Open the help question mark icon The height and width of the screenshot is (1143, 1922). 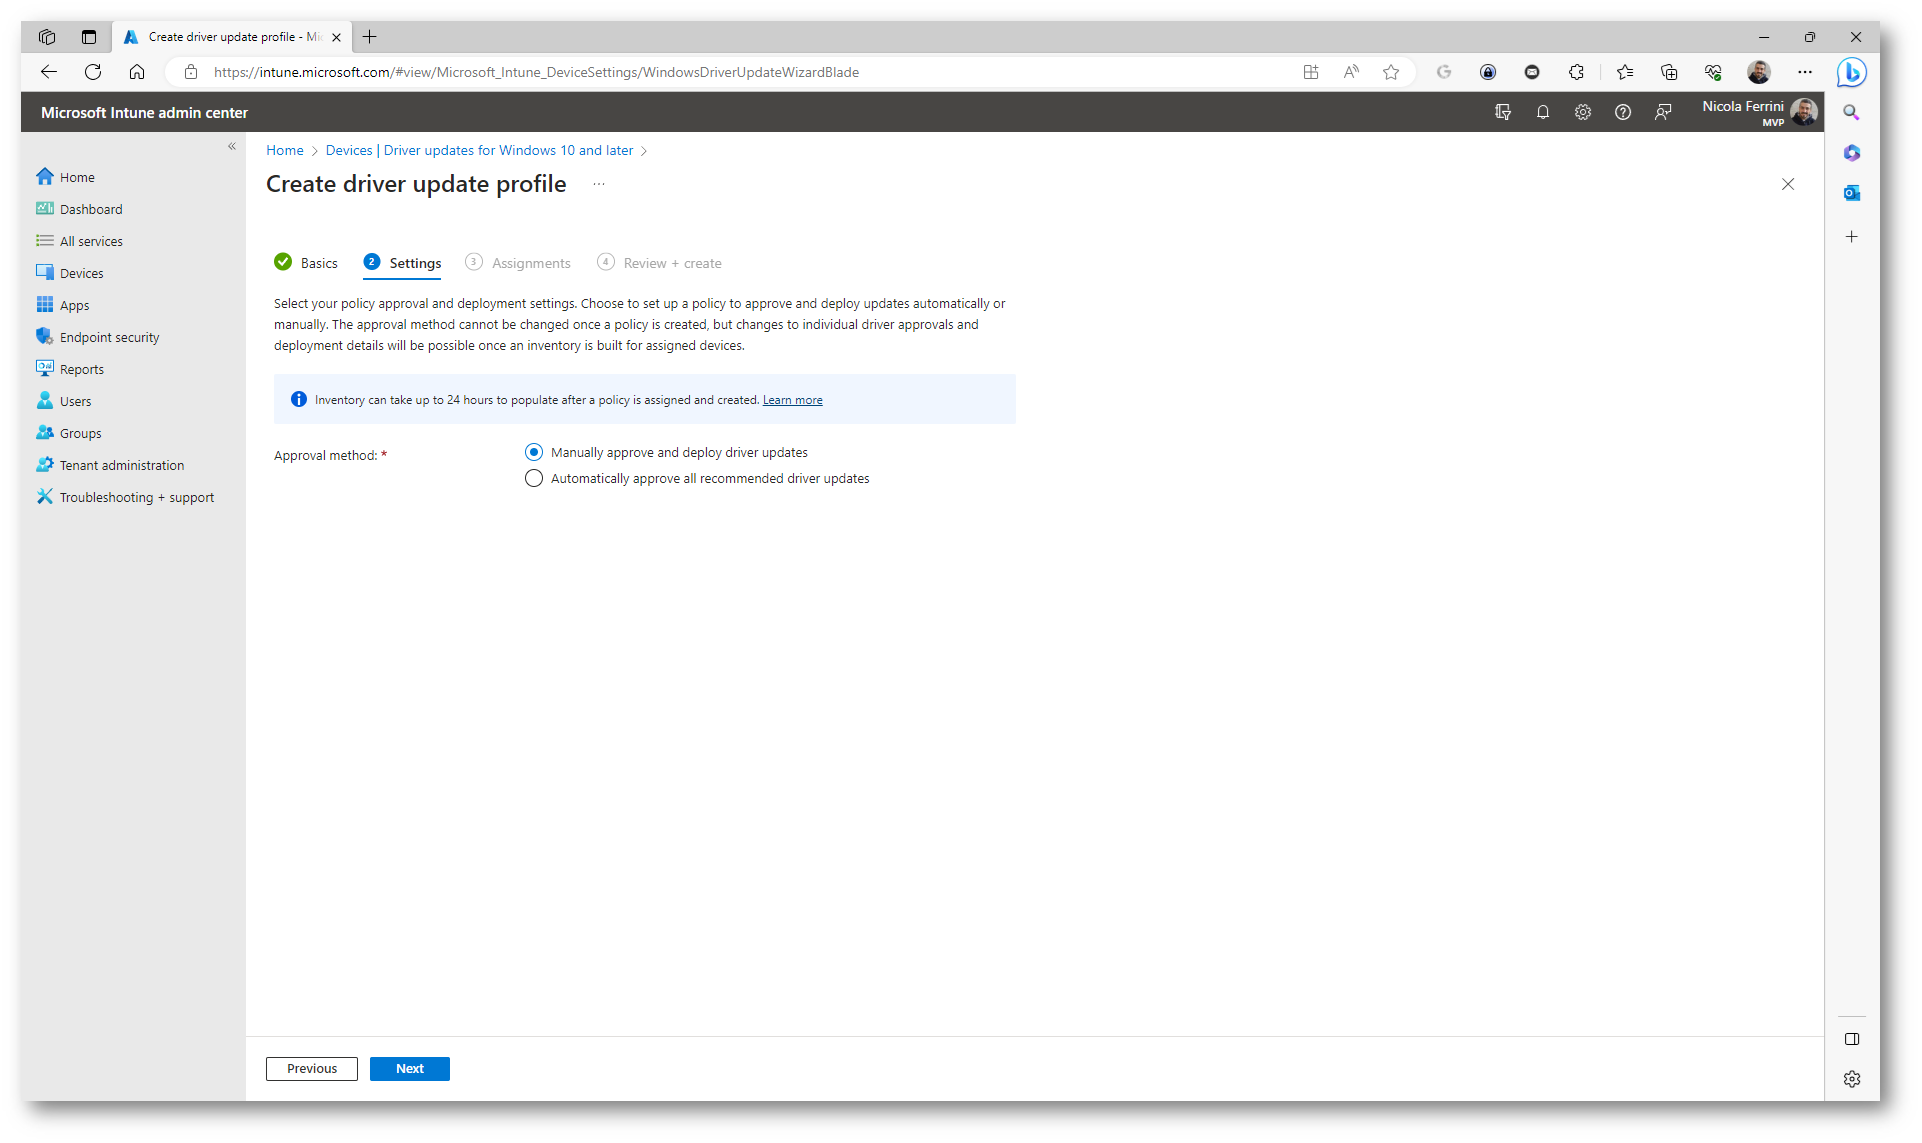pos(1623,112)
